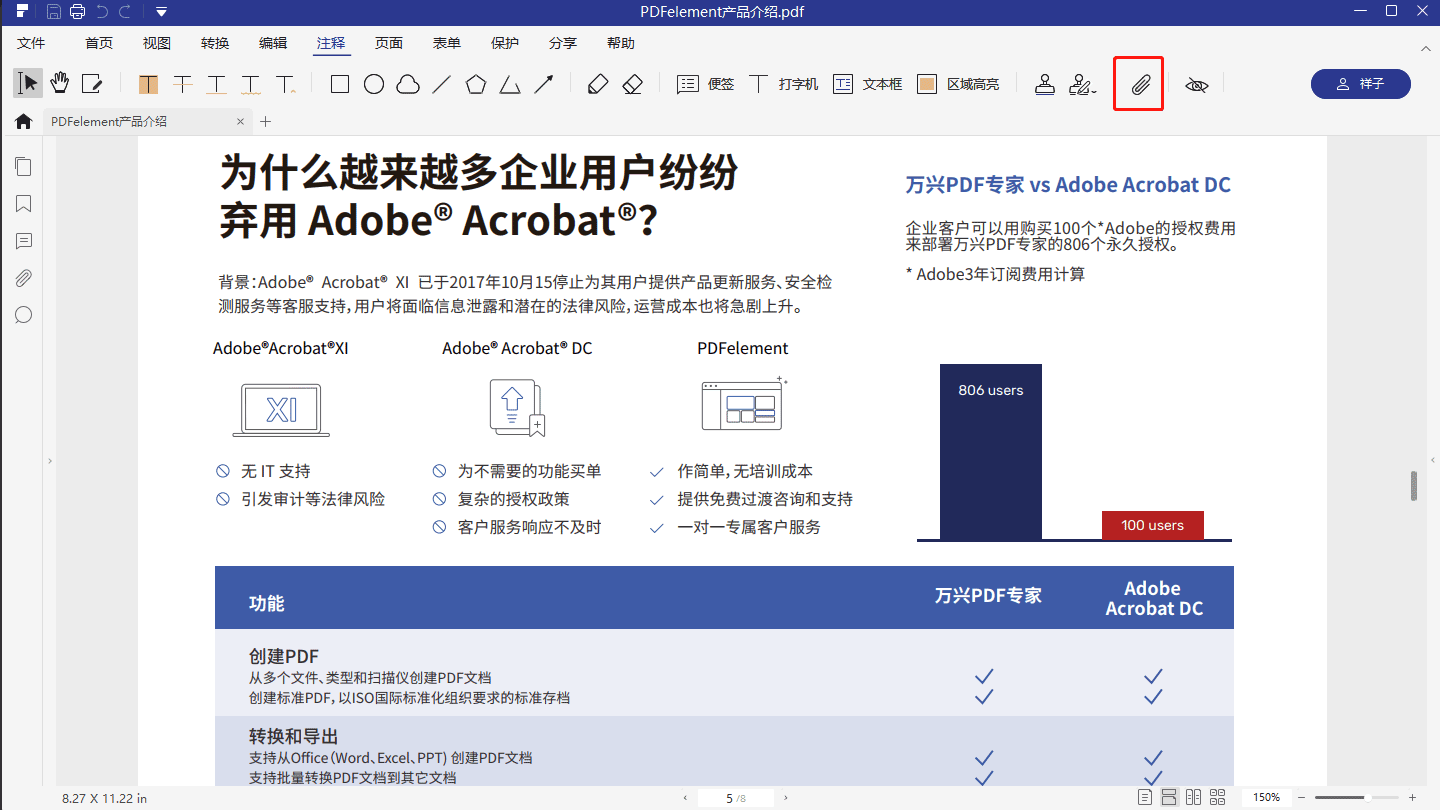Switch to two-page continuous view

(1217, 797)
